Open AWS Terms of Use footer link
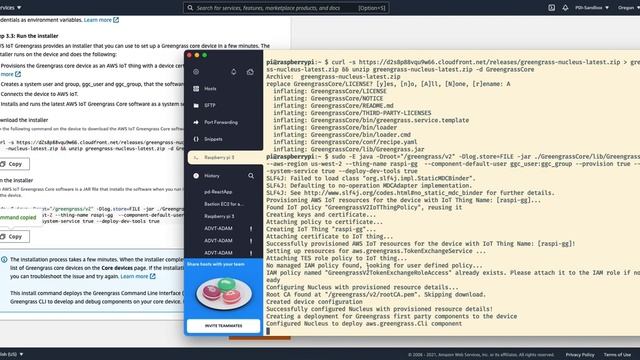 click(617, 355)
